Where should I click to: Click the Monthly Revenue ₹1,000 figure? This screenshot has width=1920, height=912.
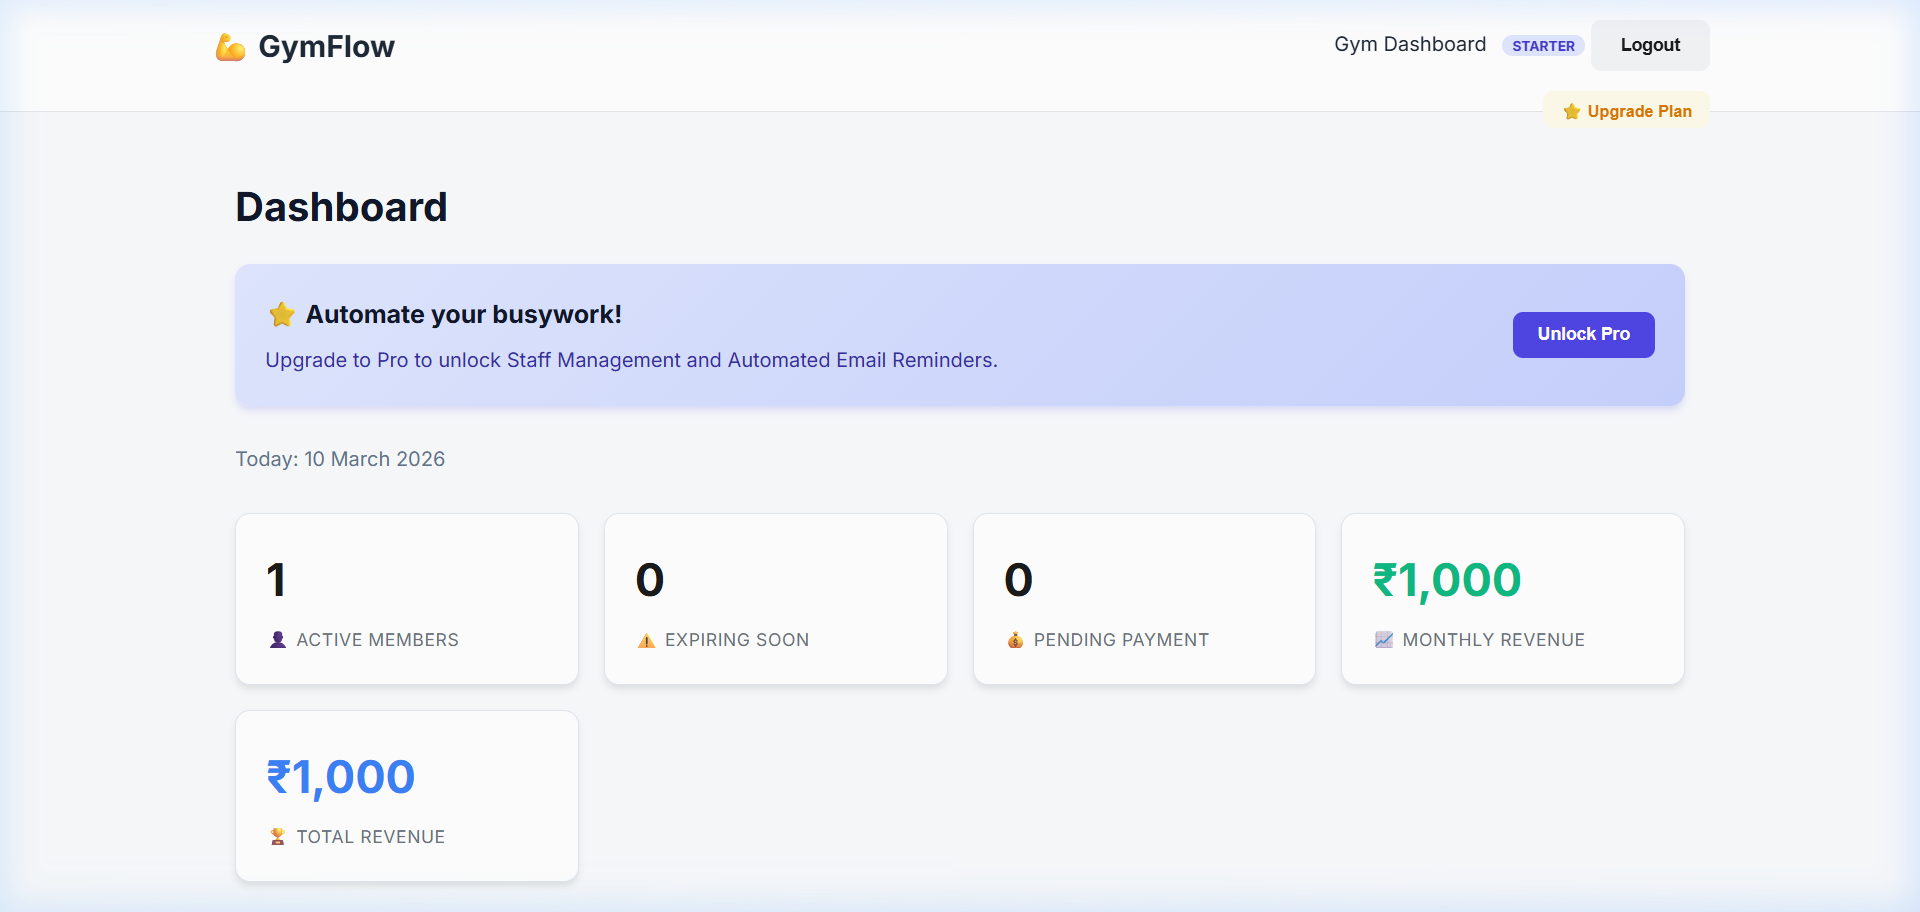point(1446,580)
